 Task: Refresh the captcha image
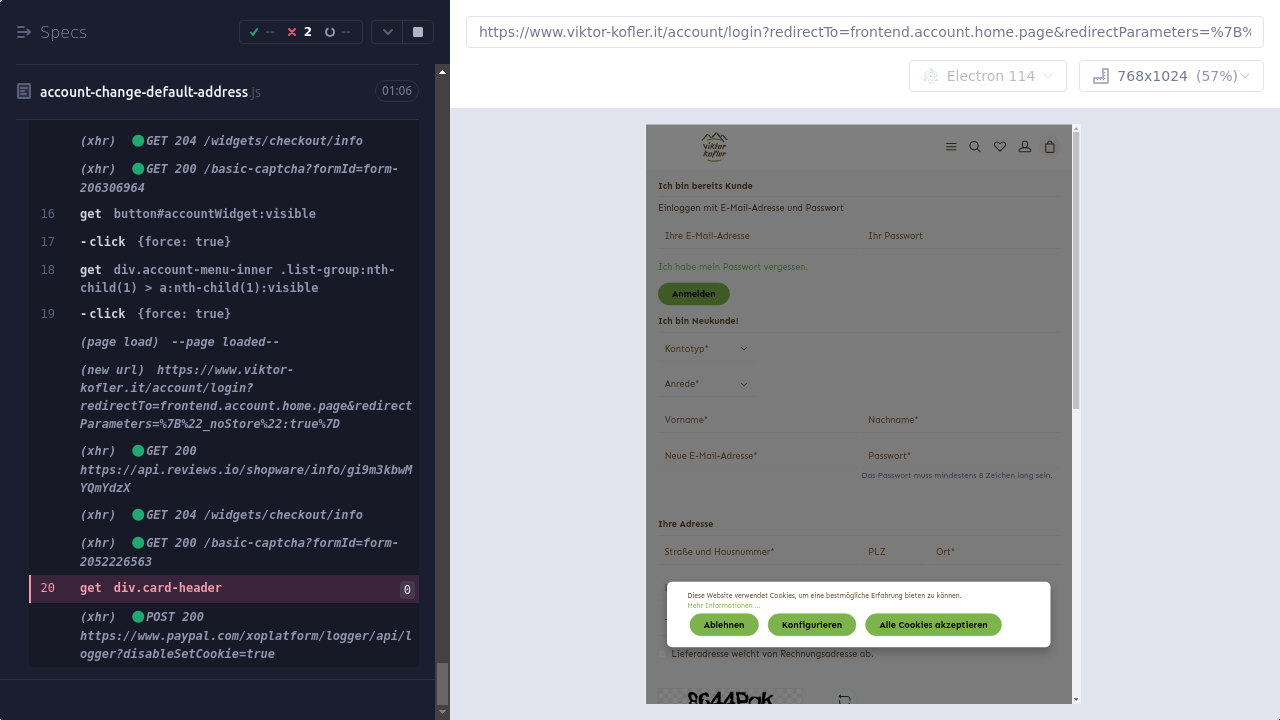(844, 700)
